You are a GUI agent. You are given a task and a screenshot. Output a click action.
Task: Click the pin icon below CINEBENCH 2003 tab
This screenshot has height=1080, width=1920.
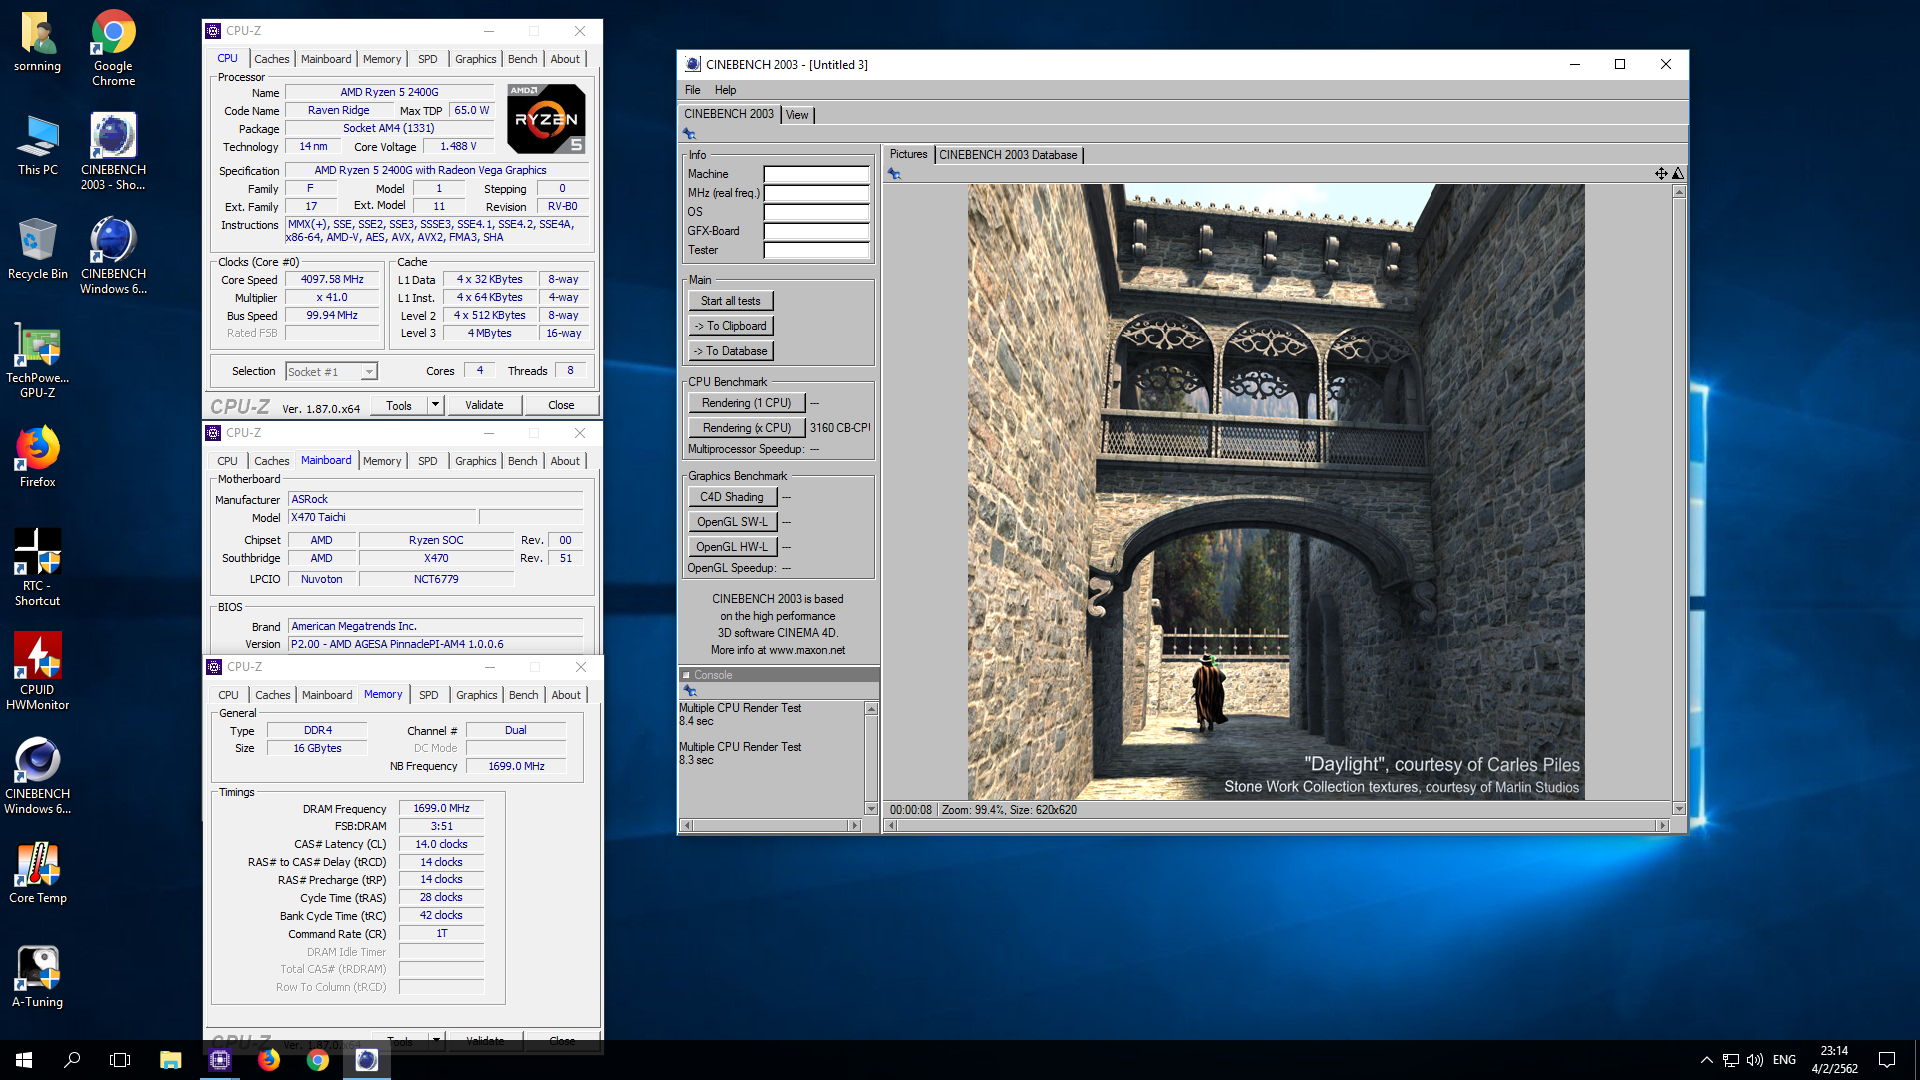689,133
